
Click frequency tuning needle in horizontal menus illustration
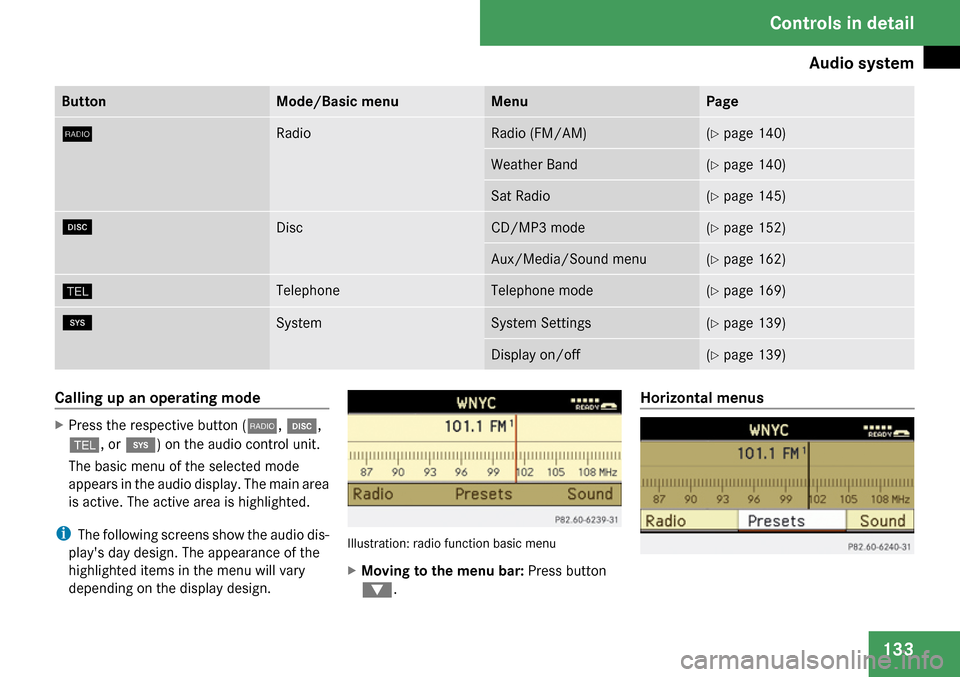pos(809,476)
